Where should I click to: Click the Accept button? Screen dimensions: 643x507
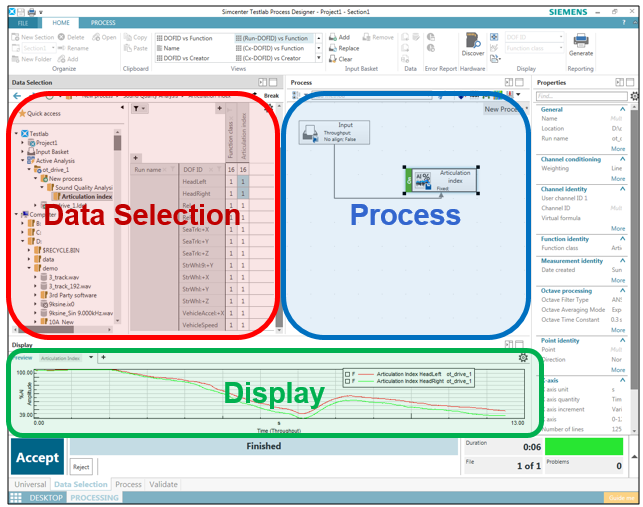coord(37,457)
